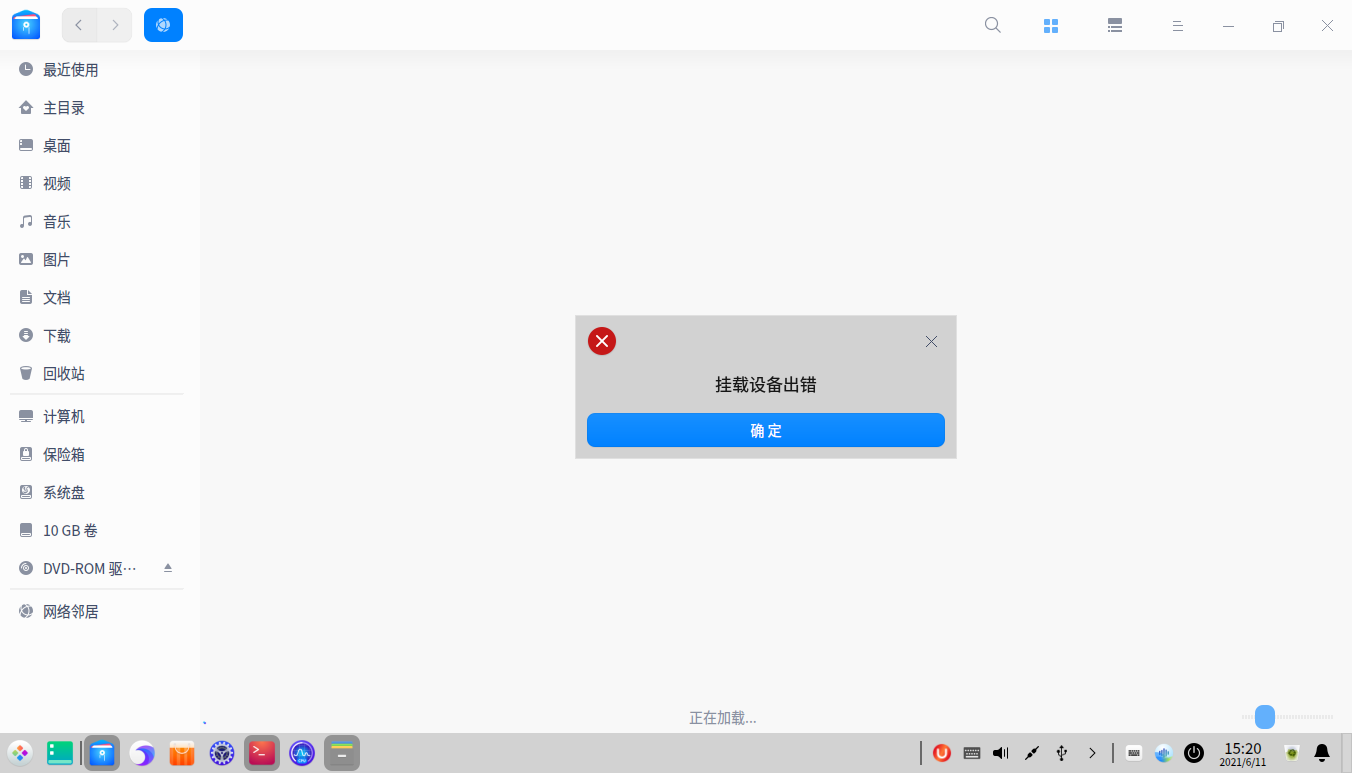
Task: Open the 视频 folder in the sidebar
Action: pos(100,184)
